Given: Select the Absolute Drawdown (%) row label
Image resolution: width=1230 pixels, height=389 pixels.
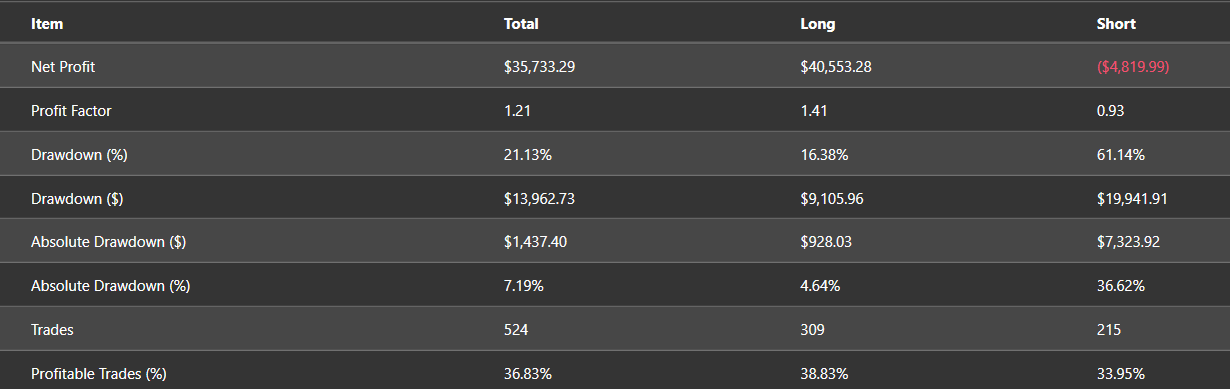Looking at the screenshot, I should tap(110, 286).
